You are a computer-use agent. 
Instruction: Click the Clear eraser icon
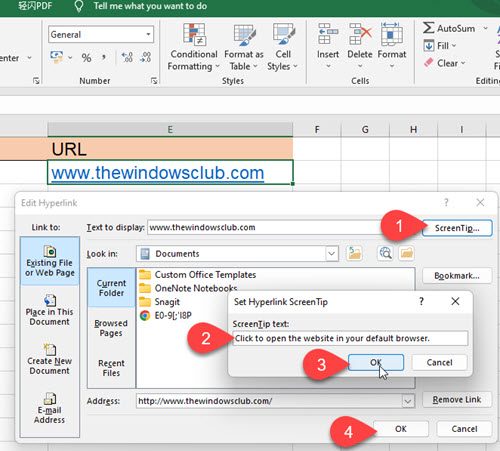click(x=429, y=63)
